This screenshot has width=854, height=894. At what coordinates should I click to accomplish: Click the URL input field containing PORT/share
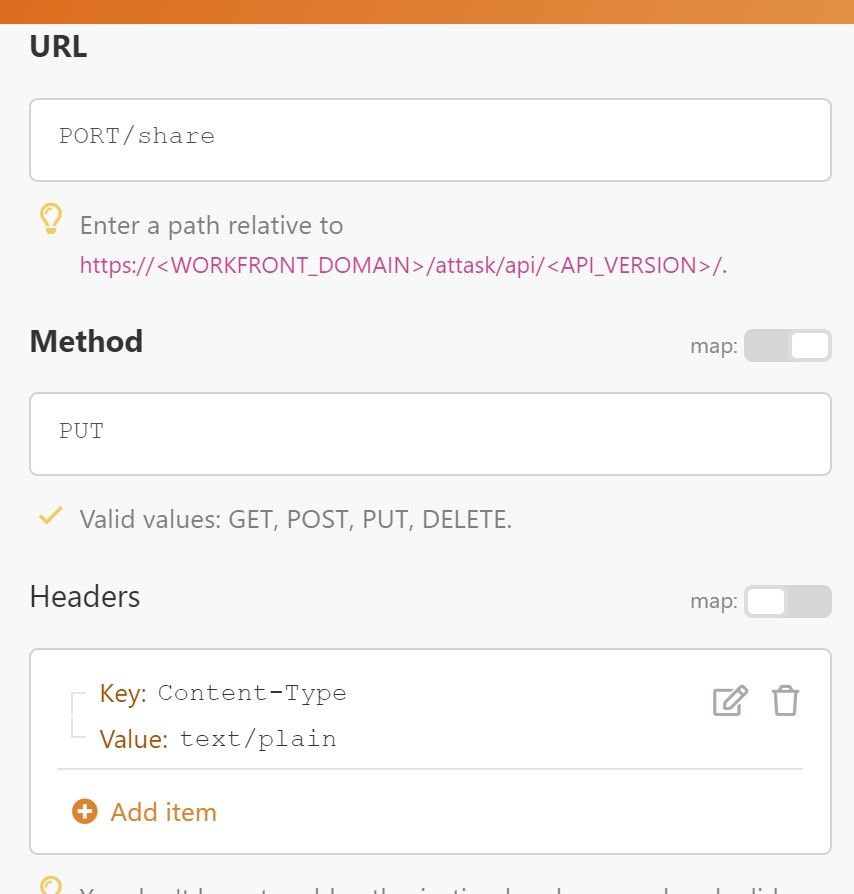coord(430,140)
